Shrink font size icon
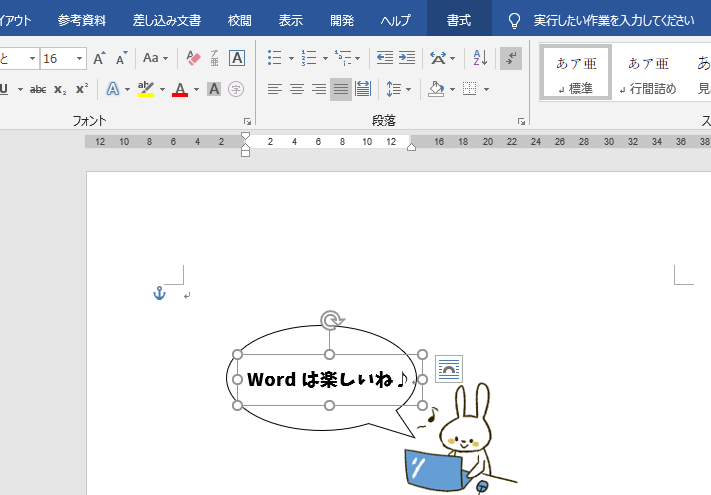This screenshot has width=711, height=495. coord(121,58)
